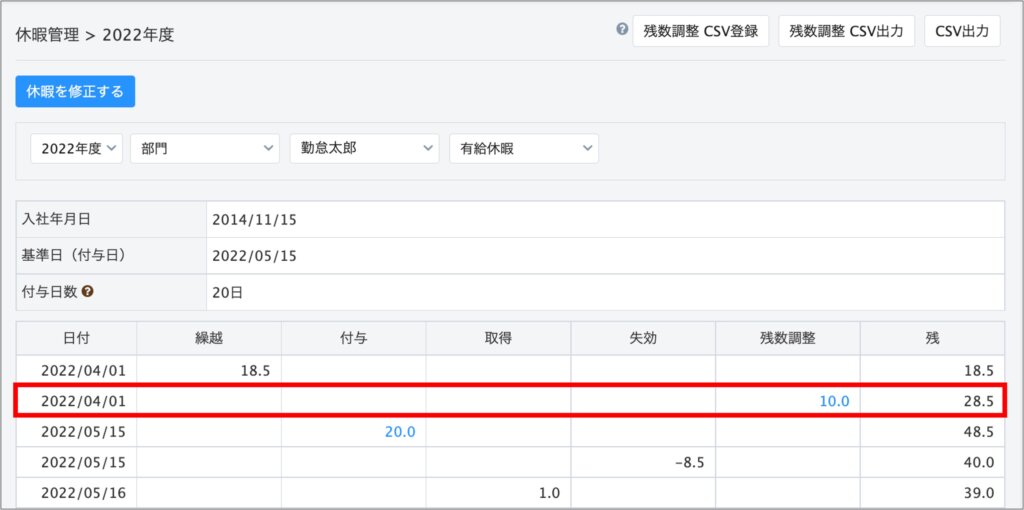Click the CSV出力 button
This screenshot has width=1024, height=510.
point(961,31)
